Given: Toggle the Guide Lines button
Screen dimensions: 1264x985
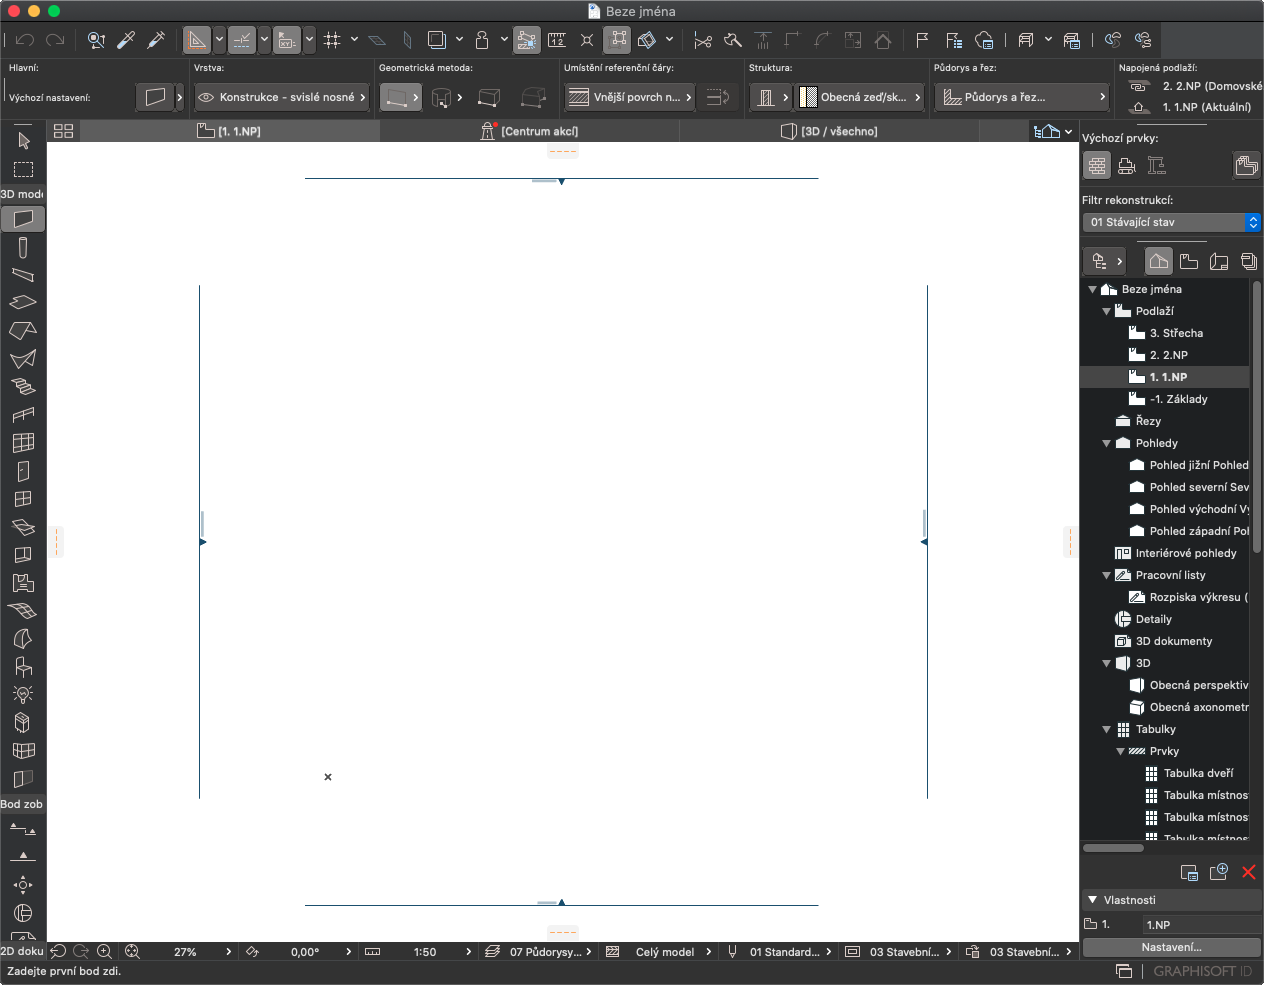Looking at the screenshot, I should click(197, 40).
